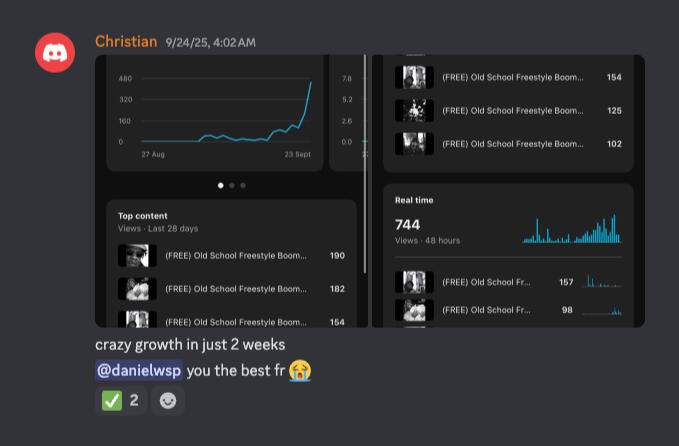Screen dimensions: 679x446
Task: Select the third carousel dot under the graph
Action: point(243,185)
